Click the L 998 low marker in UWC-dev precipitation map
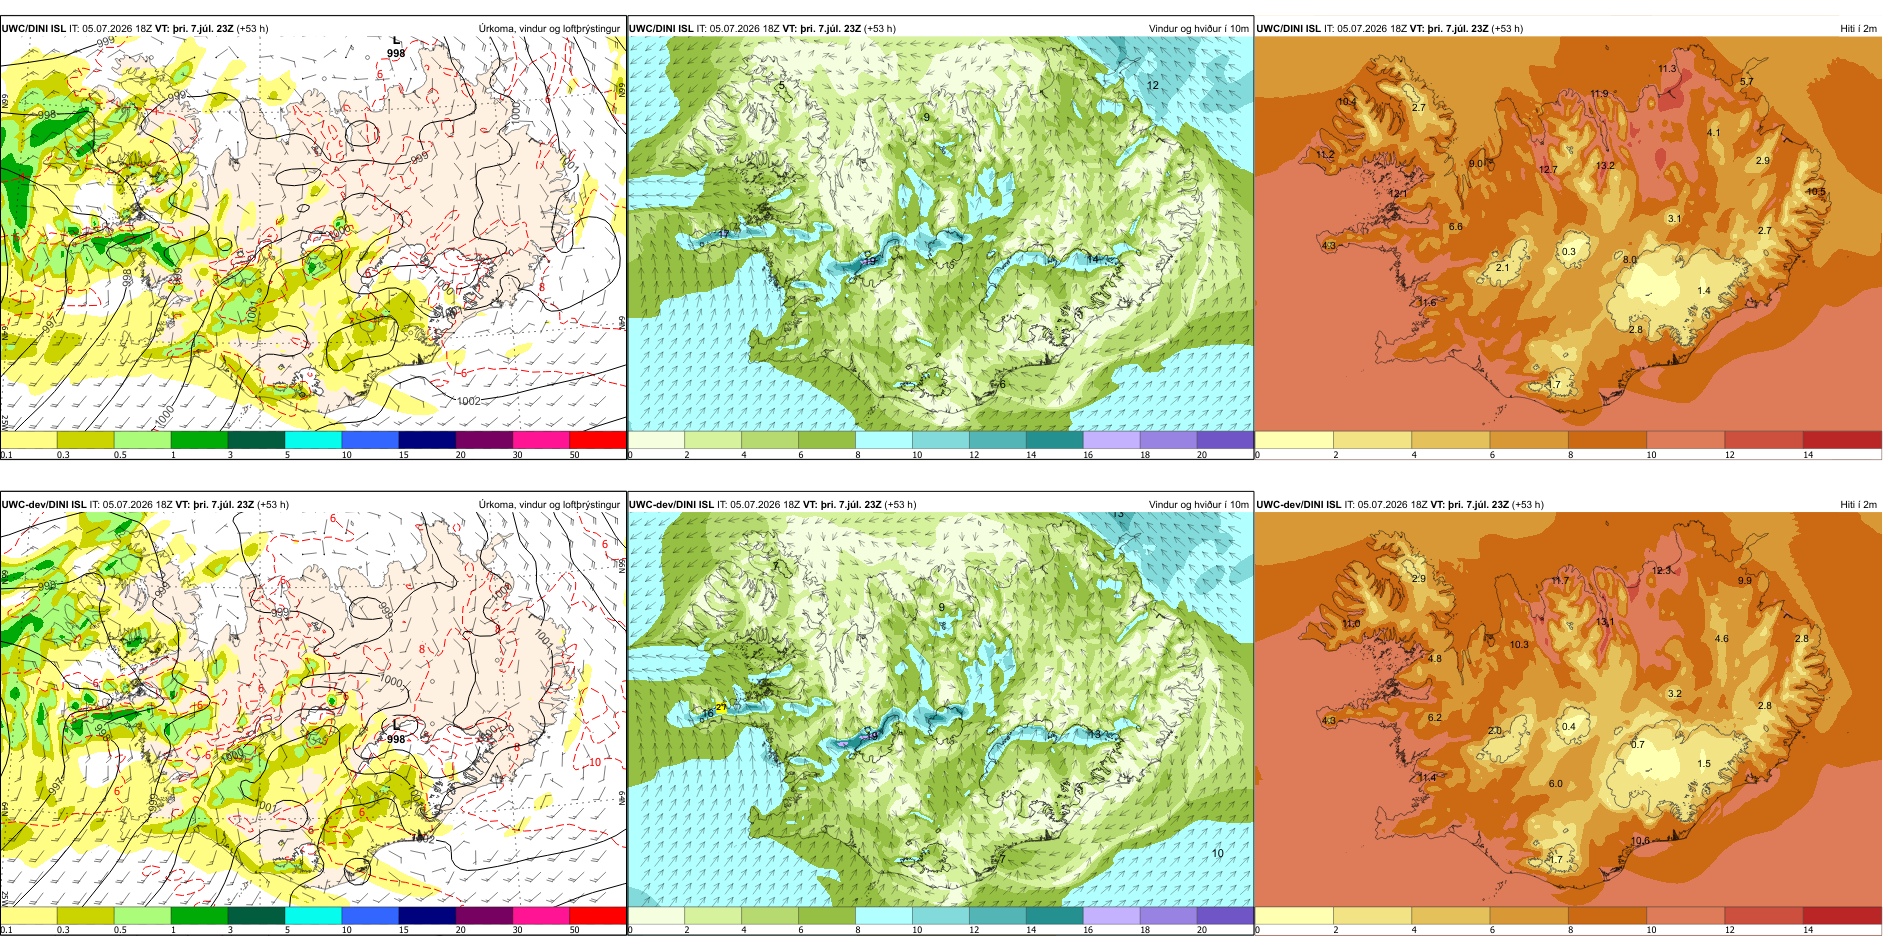Image resolution: width=1900 pixels, height=950 pixels. click(396, 733)
